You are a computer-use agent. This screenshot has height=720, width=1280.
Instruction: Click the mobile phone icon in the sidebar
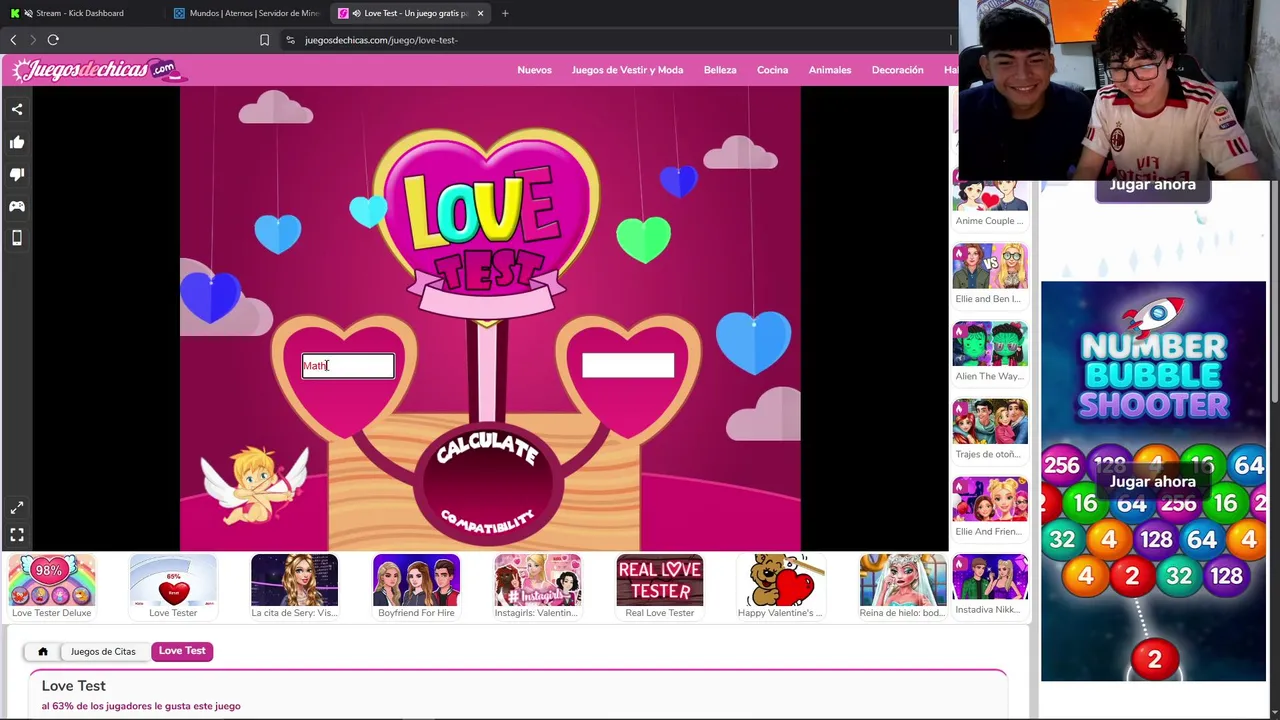pos(17,238)
